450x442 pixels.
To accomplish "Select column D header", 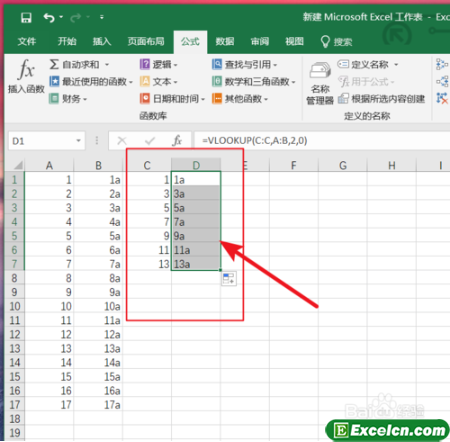I will (x=196, y=165).
